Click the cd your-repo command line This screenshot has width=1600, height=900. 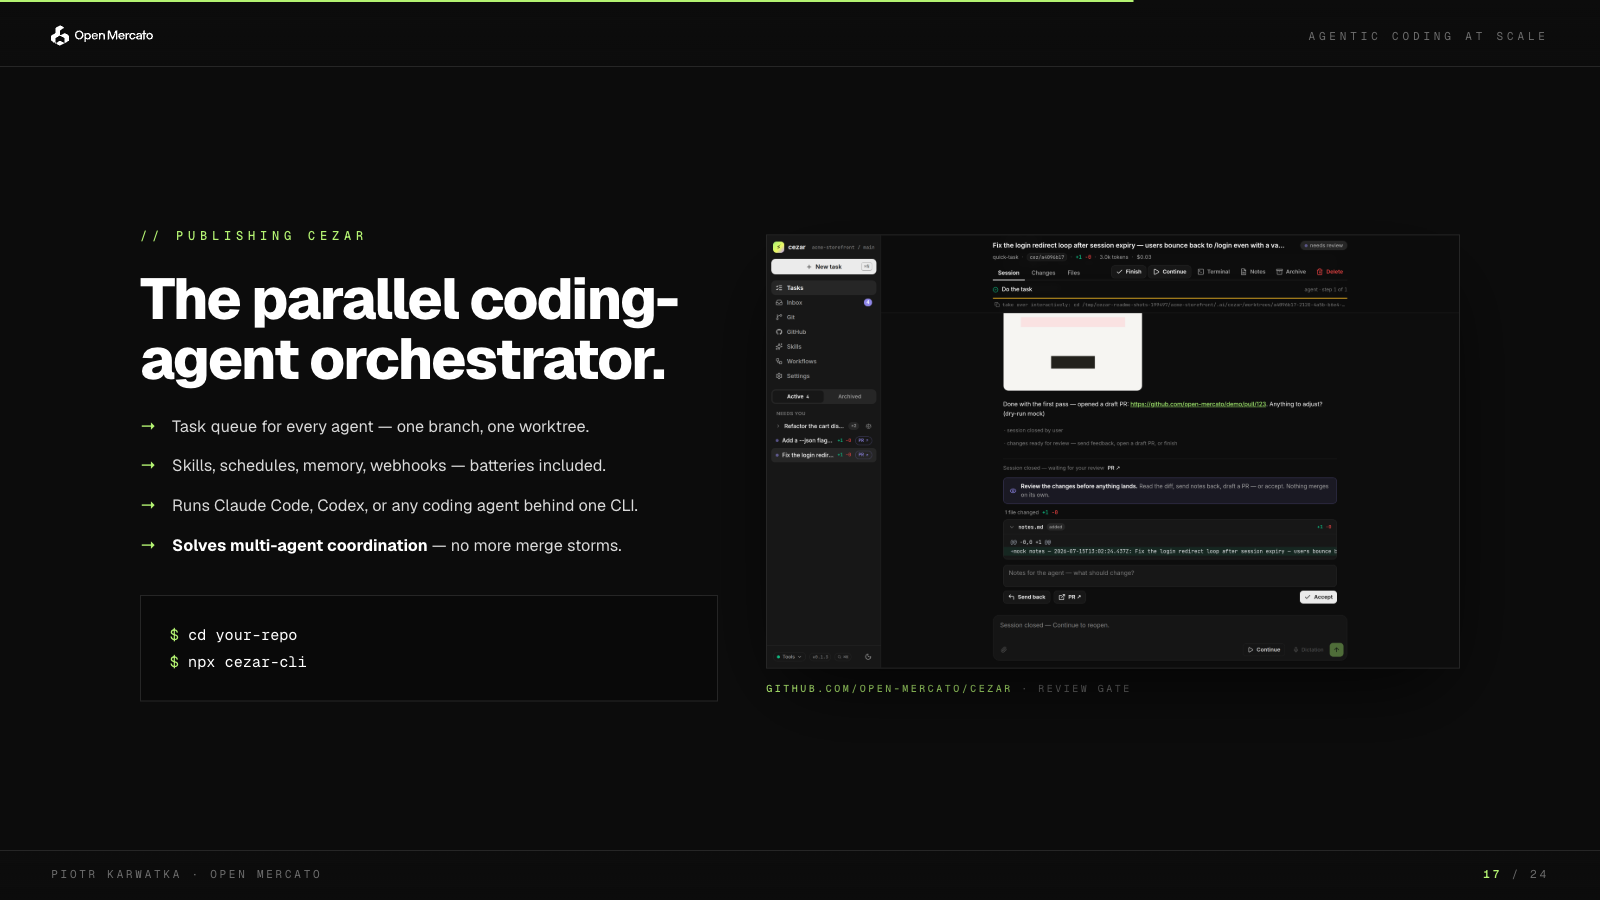(233, 635)
